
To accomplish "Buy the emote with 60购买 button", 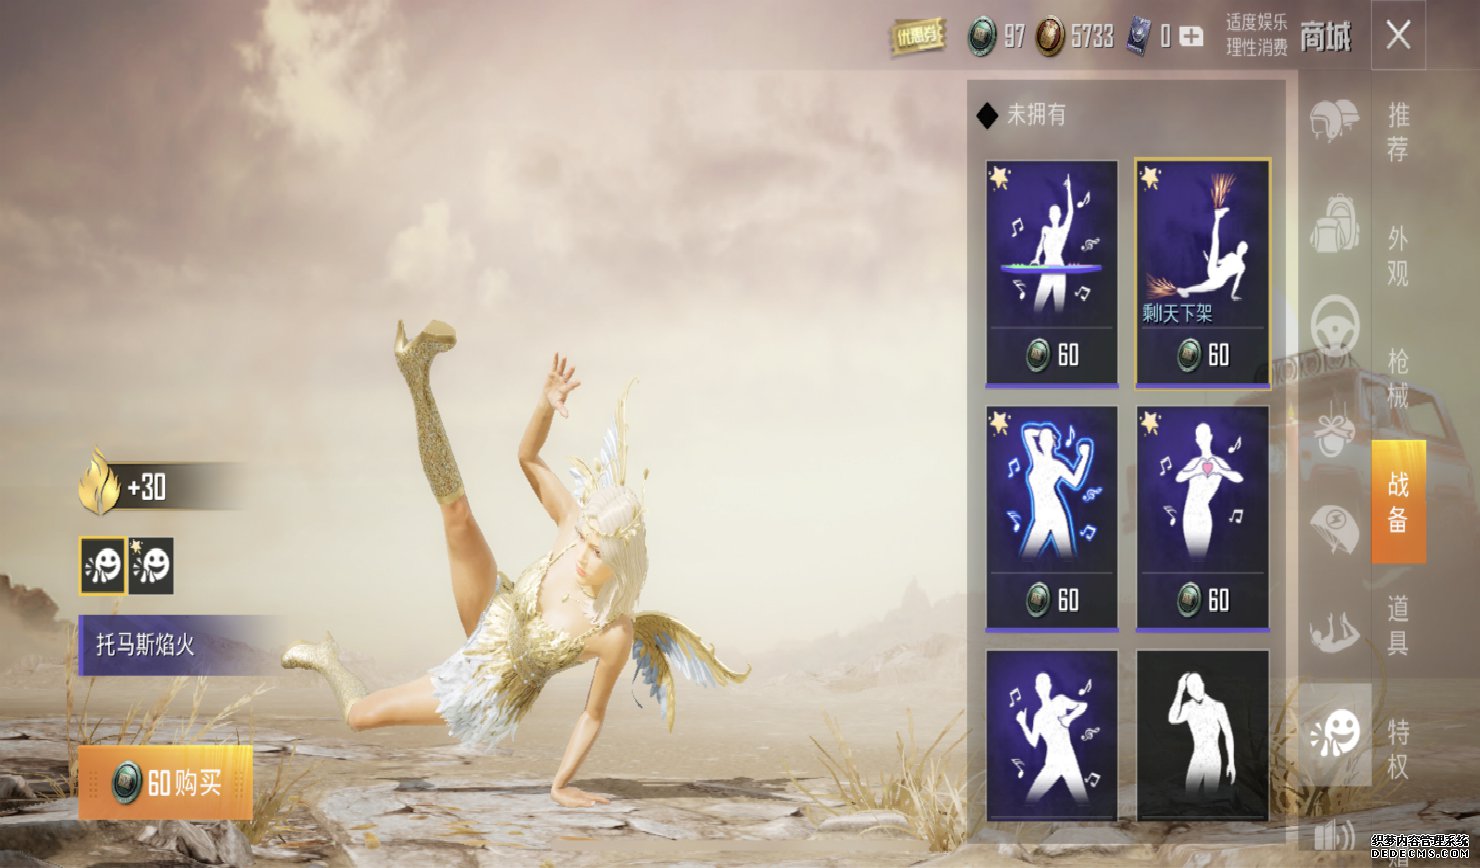I will (x=166, y=783).
